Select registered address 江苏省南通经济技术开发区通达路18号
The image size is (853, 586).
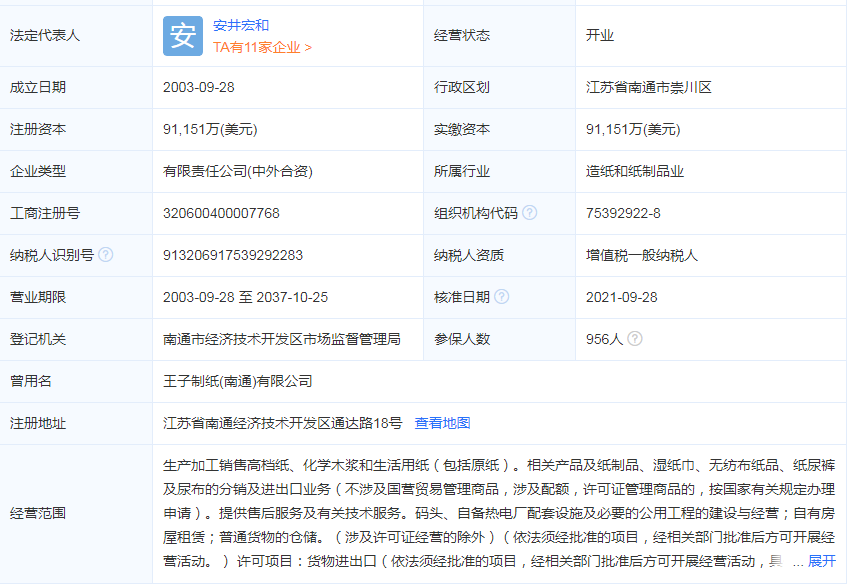coord(282,423)
